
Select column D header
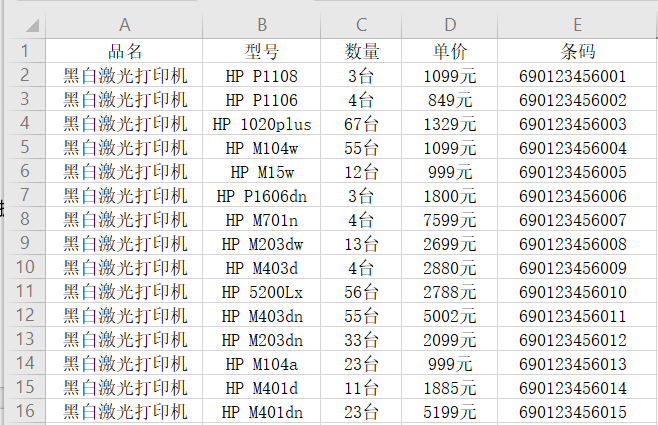[450, 25]
